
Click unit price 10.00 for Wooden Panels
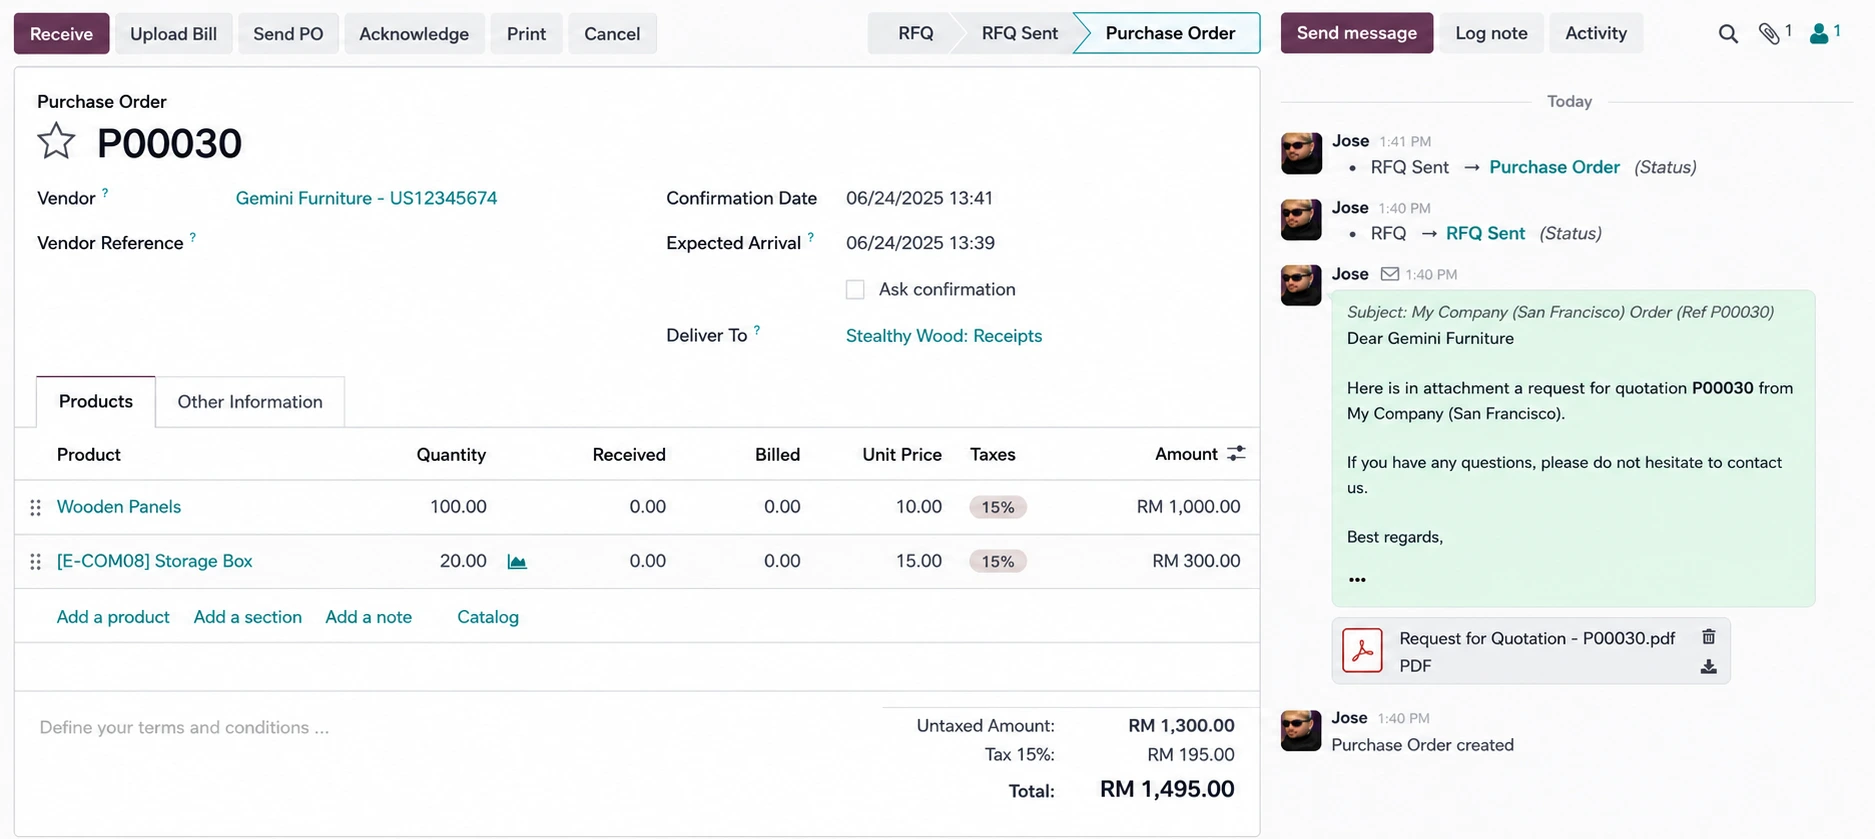(x=919, y=507)
